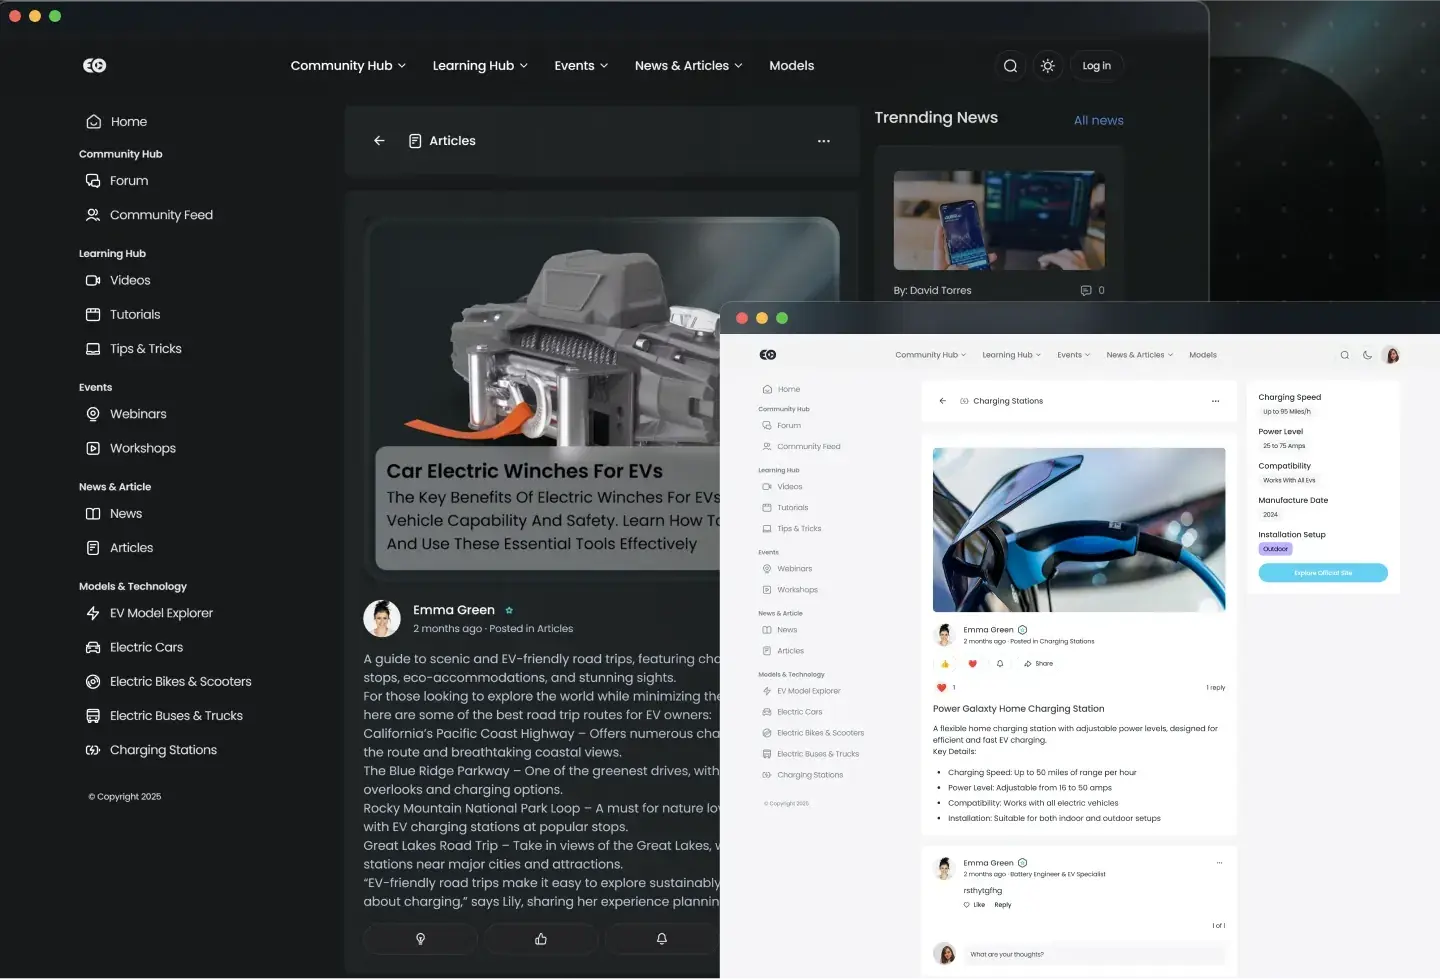Click comment icon on David Torres news card
The width and height of the screenshot is (1440, 979).
pos(1086,291)
